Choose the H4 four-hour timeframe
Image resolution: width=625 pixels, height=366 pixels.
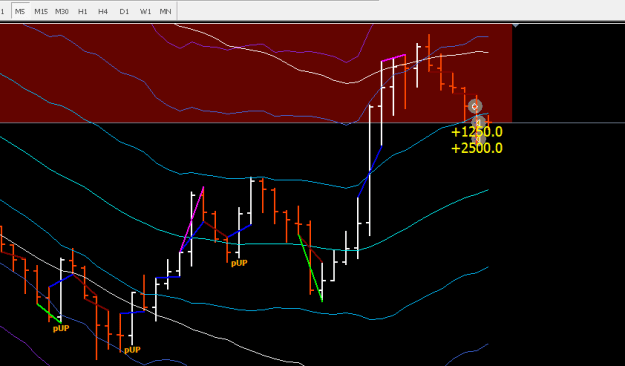click(103, 12)
